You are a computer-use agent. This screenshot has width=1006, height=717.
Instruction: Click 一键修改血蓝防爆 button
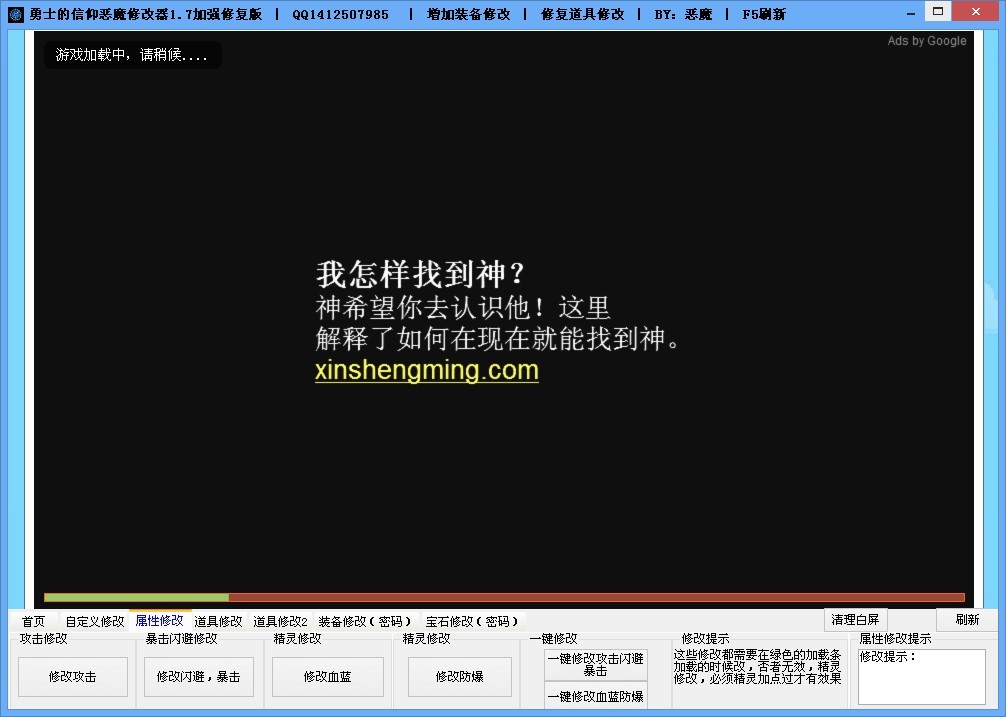coord(595,696)
